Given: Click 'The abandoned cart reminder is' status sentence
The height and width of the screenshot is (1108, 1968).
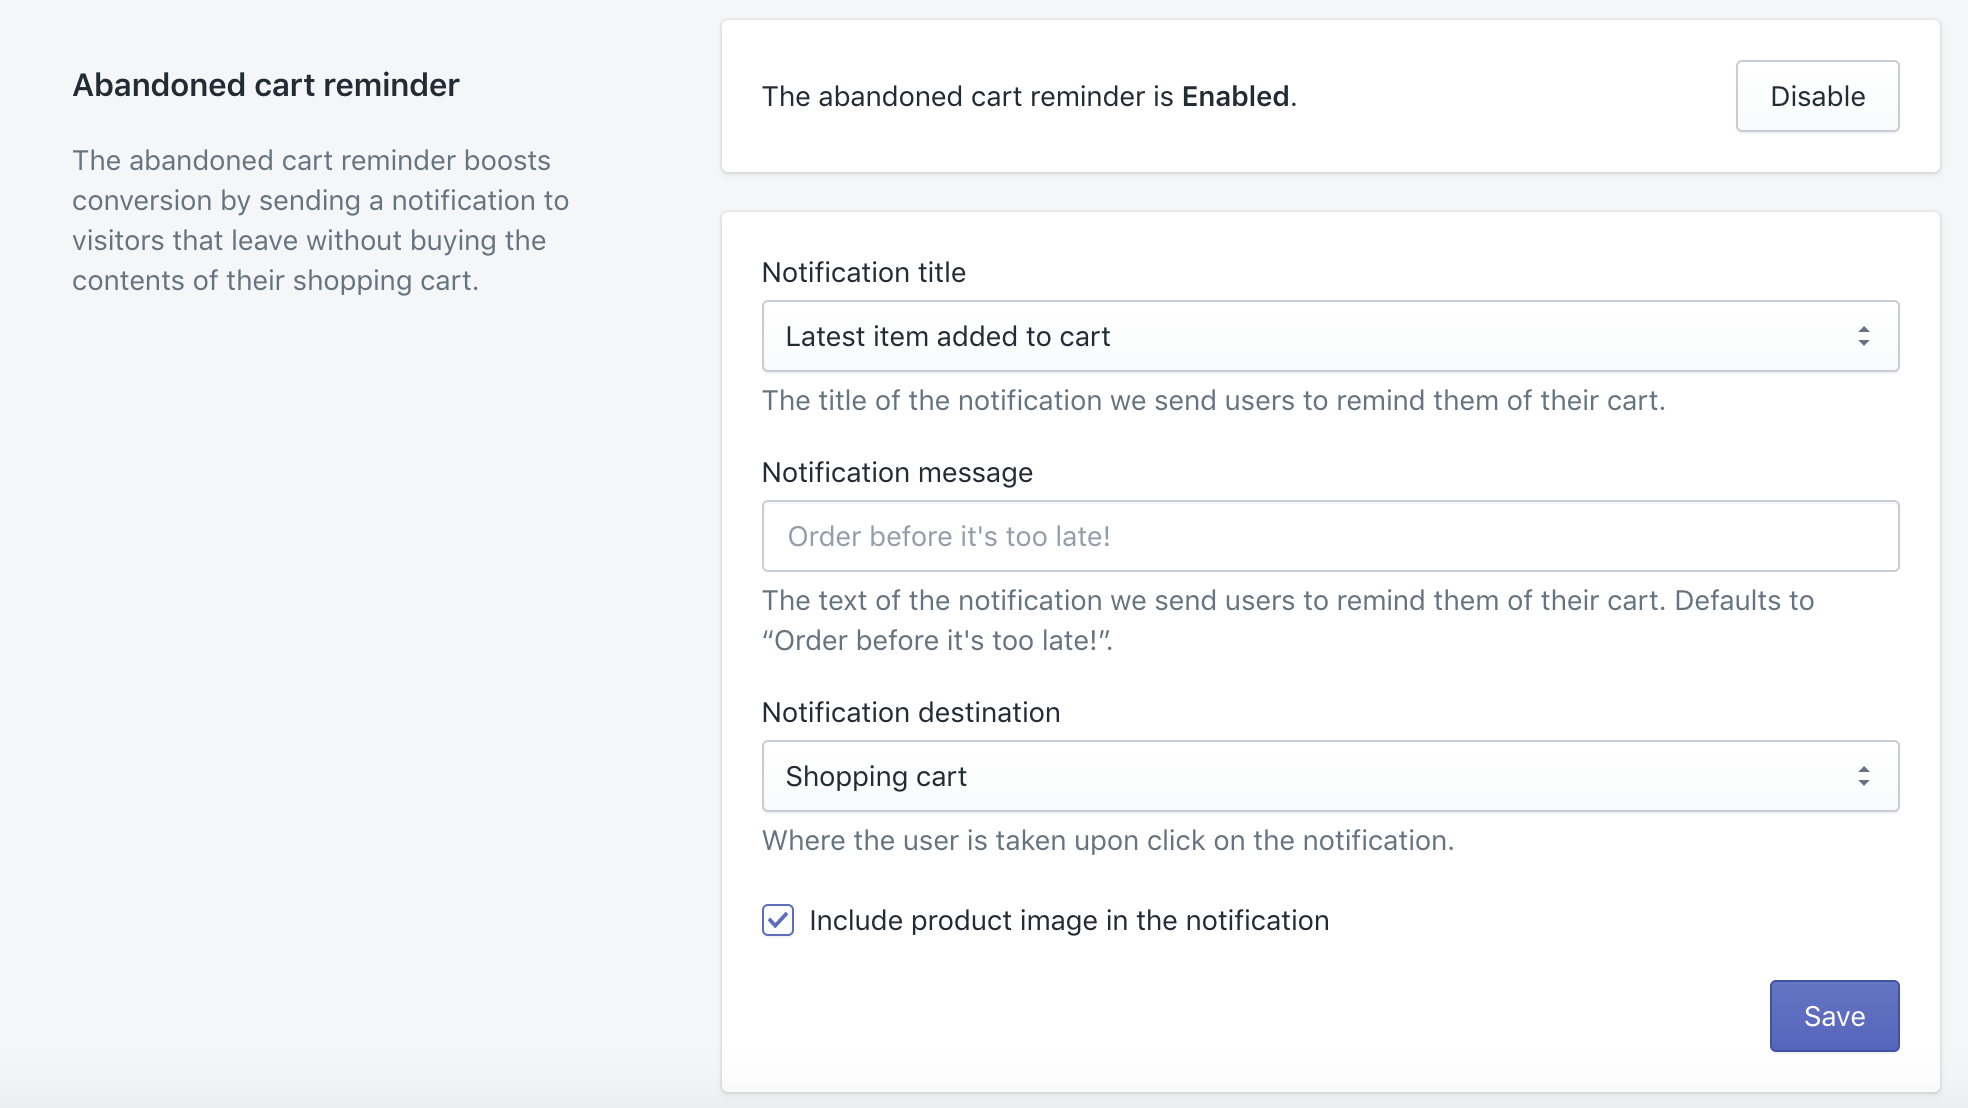Looking at the screenshot, I should (x=967, y=96).
